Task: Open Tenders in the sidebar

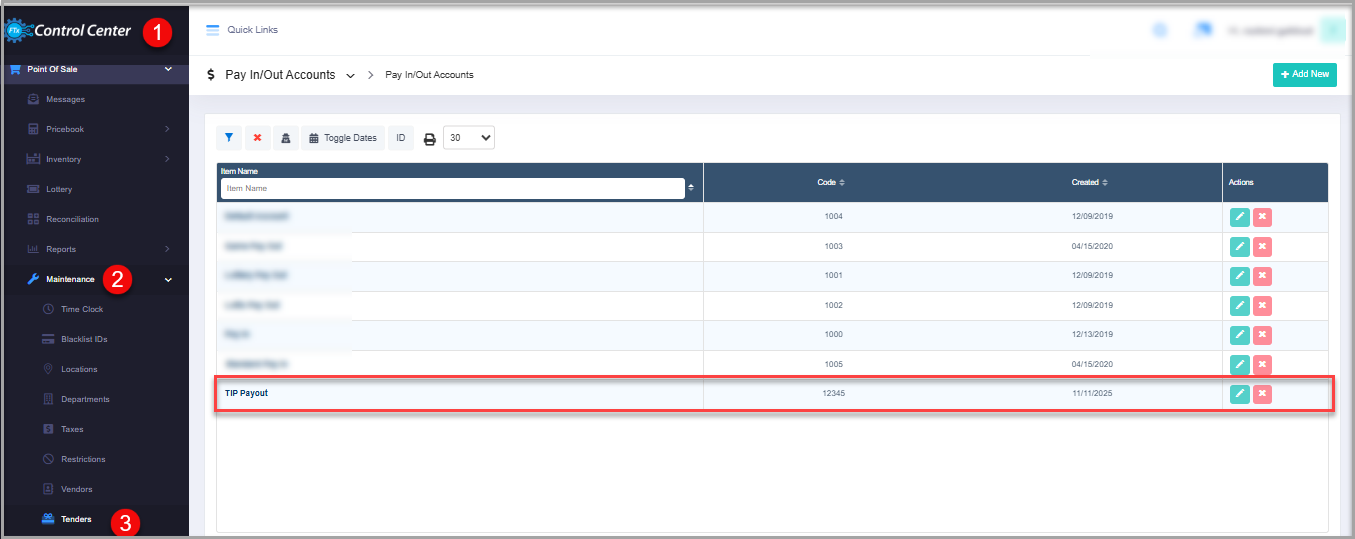Action: [x=76, y=519]
